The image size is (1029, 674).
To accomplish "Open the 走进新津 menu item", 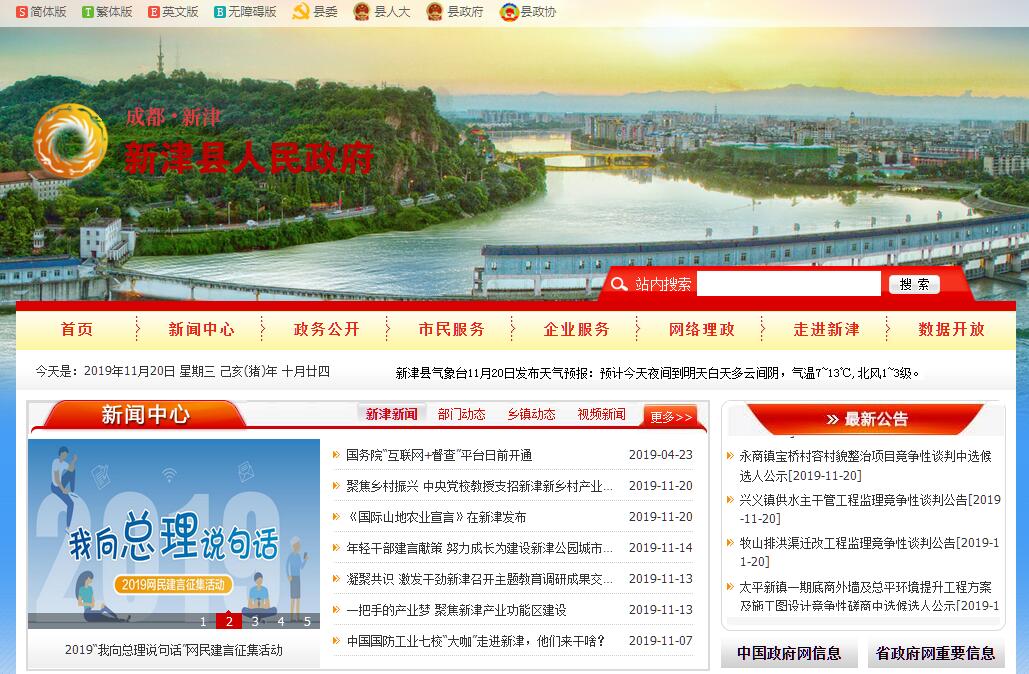I will [827, 329].
